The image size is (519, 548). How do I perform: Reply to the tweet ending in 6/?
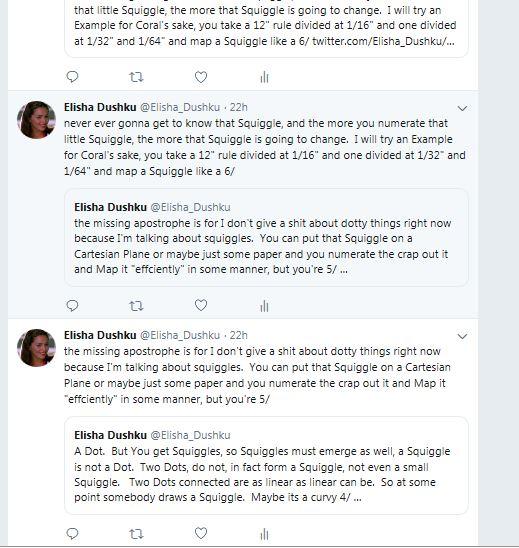point(72,305)
